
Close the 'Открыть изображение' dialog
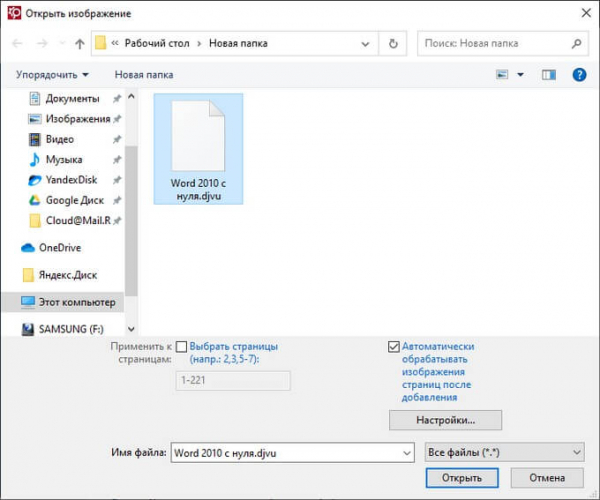point(586,13)
